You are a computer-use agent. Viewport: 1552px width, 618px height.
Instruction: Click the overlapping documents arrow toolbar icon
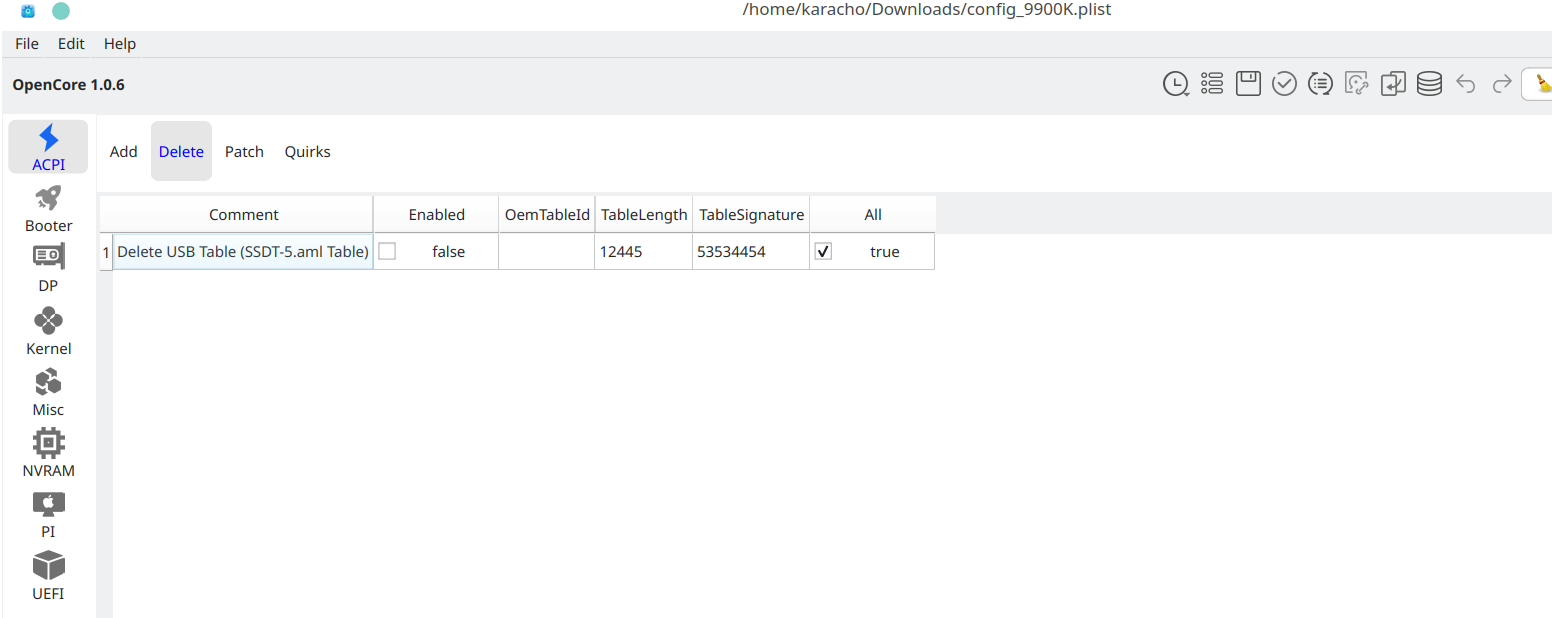click(1393, 84)
